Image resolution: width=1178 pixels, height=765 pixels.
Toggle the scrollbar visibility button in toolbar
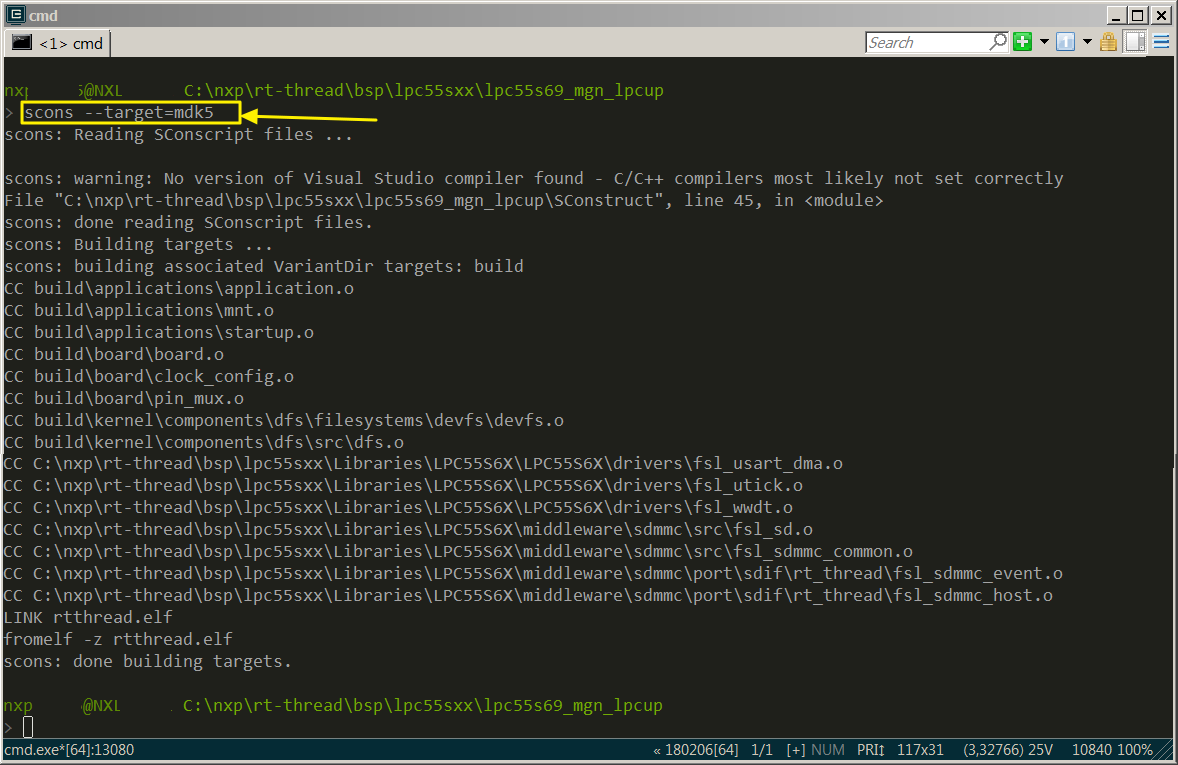point(1135,42)
